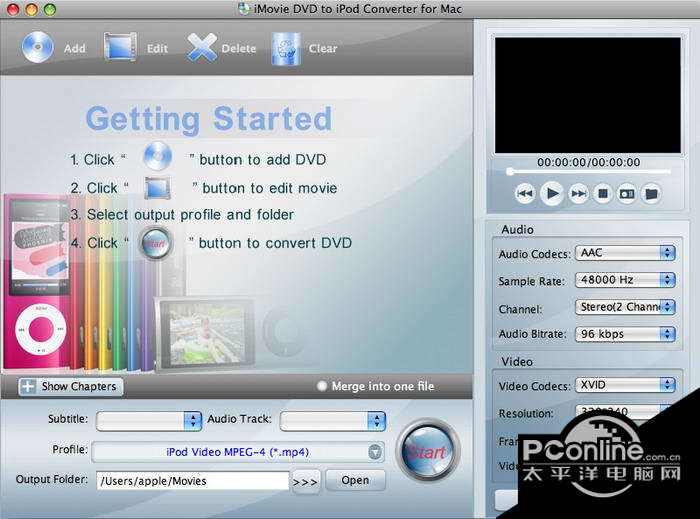Click the Edit label in toolbar
Viewport: 700px width, 519px height.
click(x=158, y=48)
